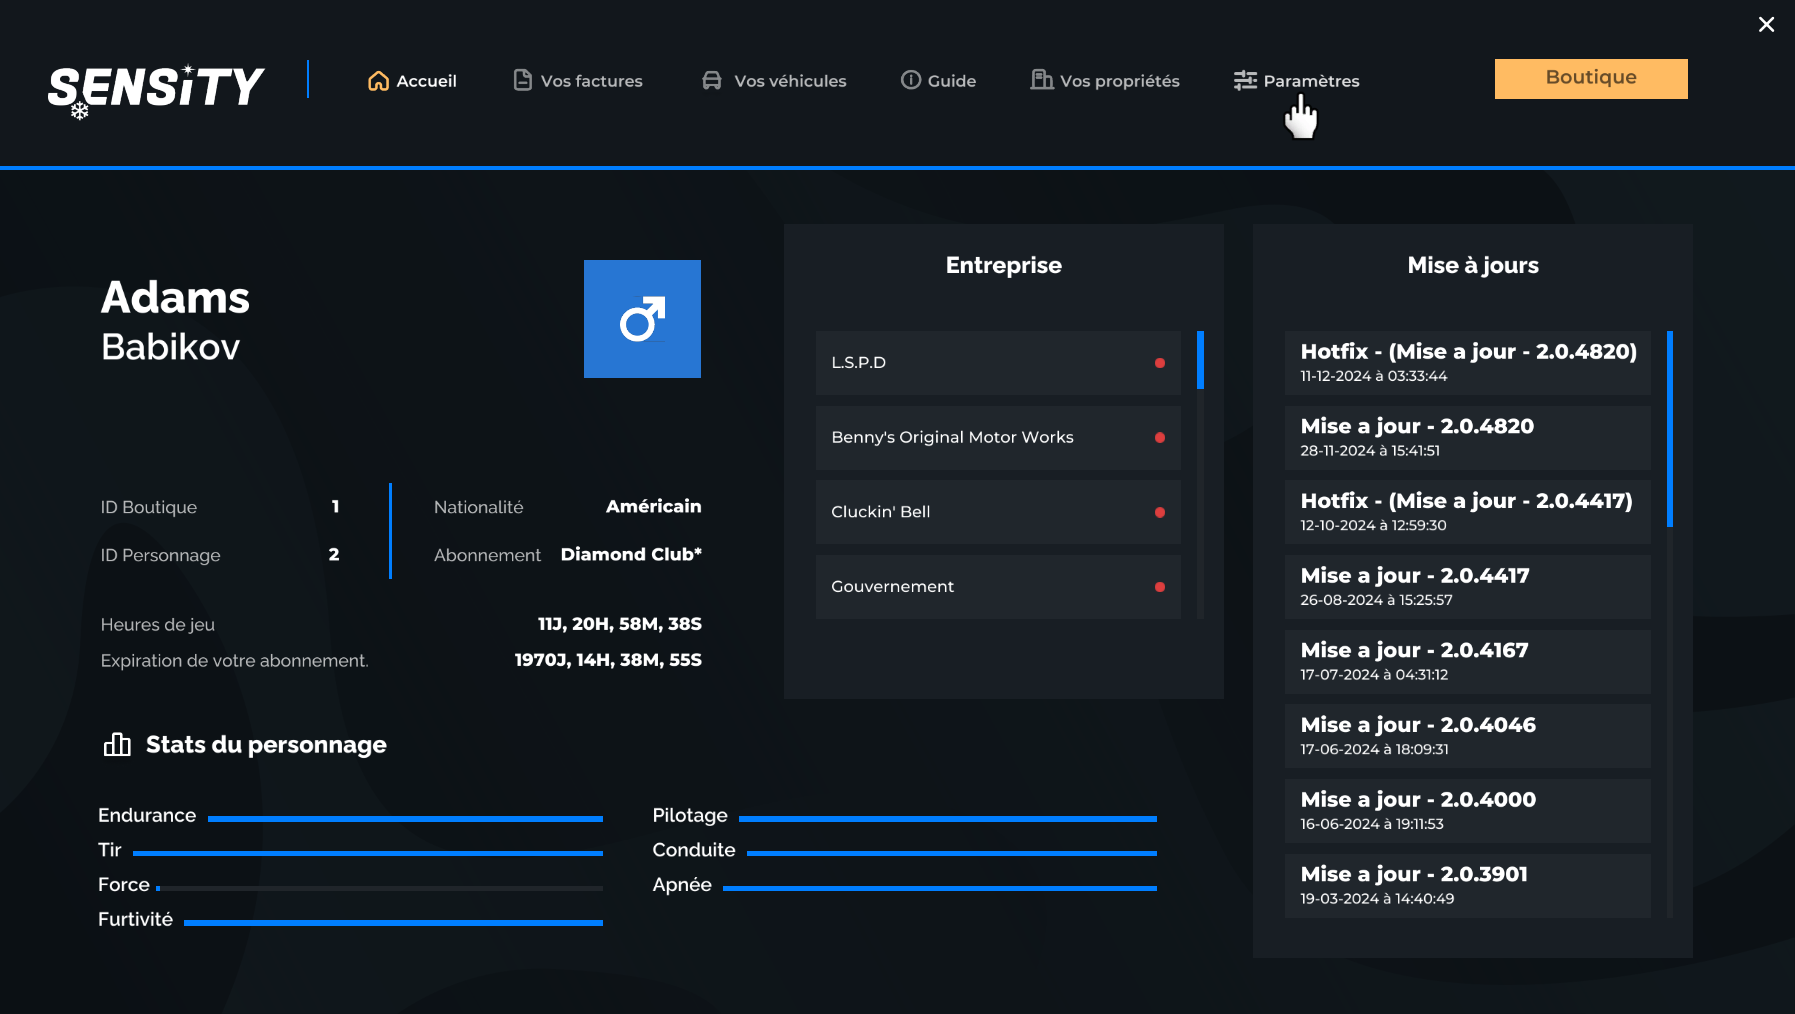Click the building icon for properties
The height and width of the screenshot is (1014, 1795).
(x=1042, y=80)
